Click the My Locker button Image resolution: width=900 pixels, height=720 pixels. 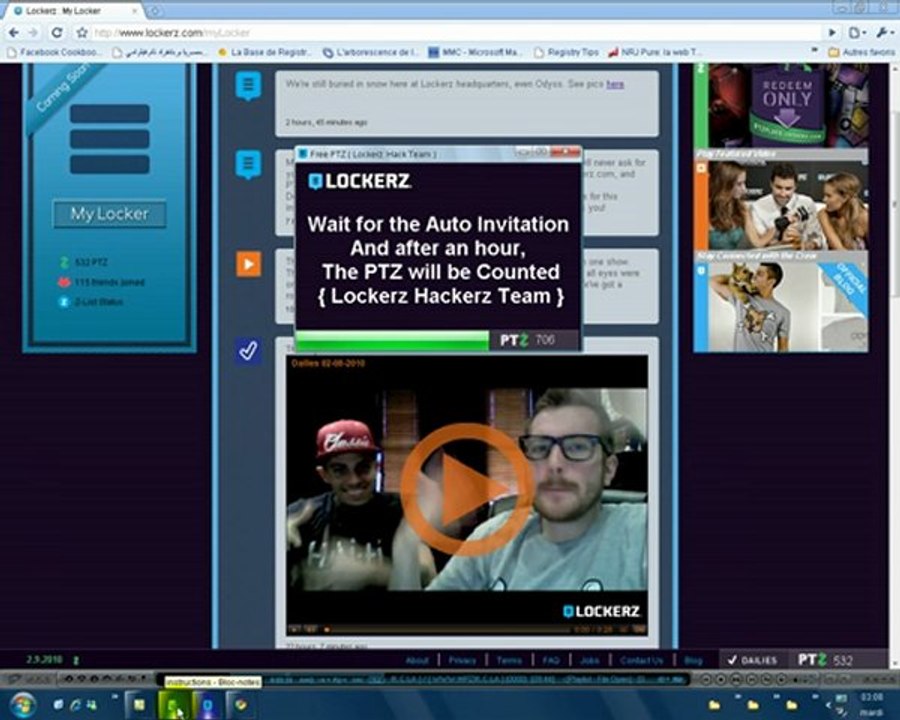point(110,214)
